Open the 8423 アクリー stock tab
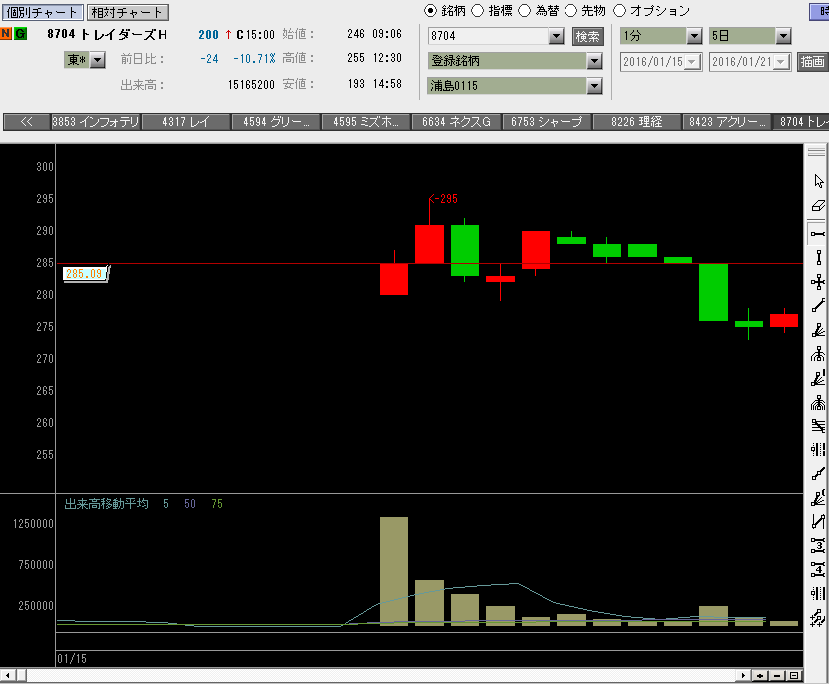Screen dimensions: 829x684 click(x=727, y=122)
